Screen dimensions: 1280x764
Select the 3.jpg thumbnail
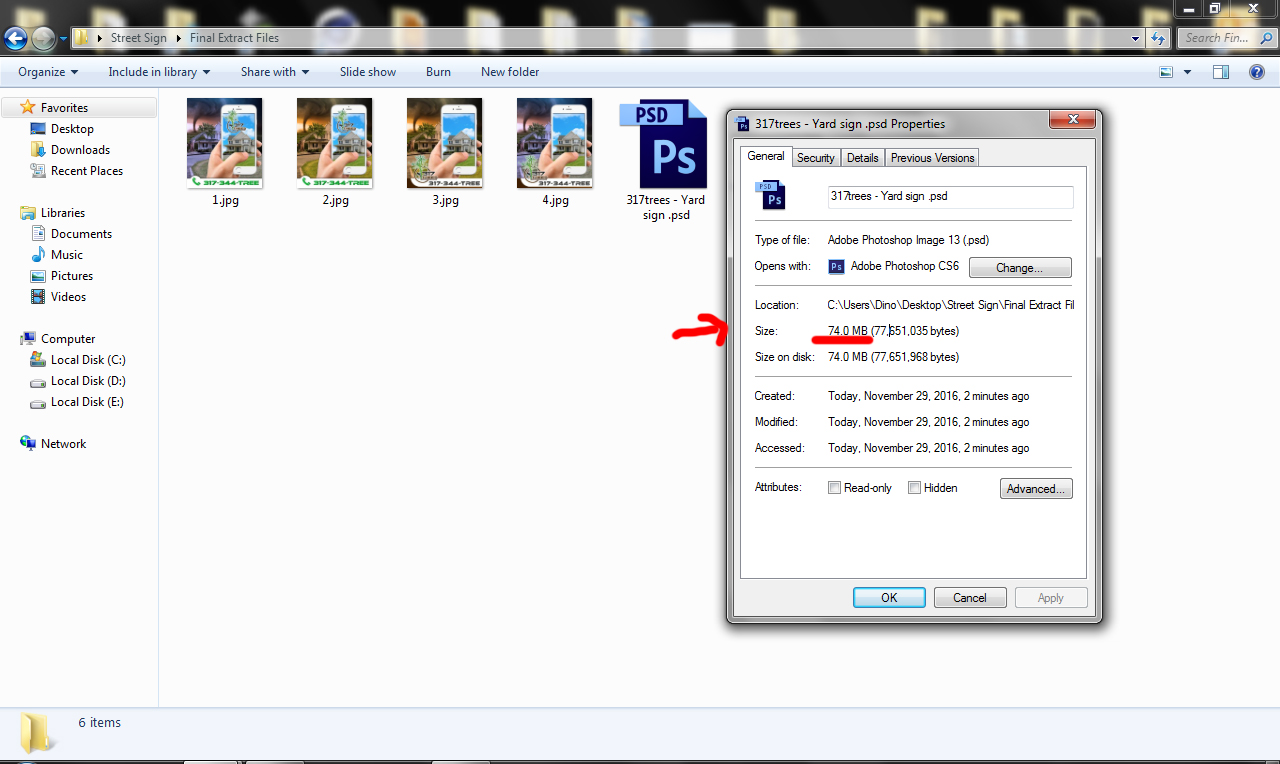click(x=445, y=143)
